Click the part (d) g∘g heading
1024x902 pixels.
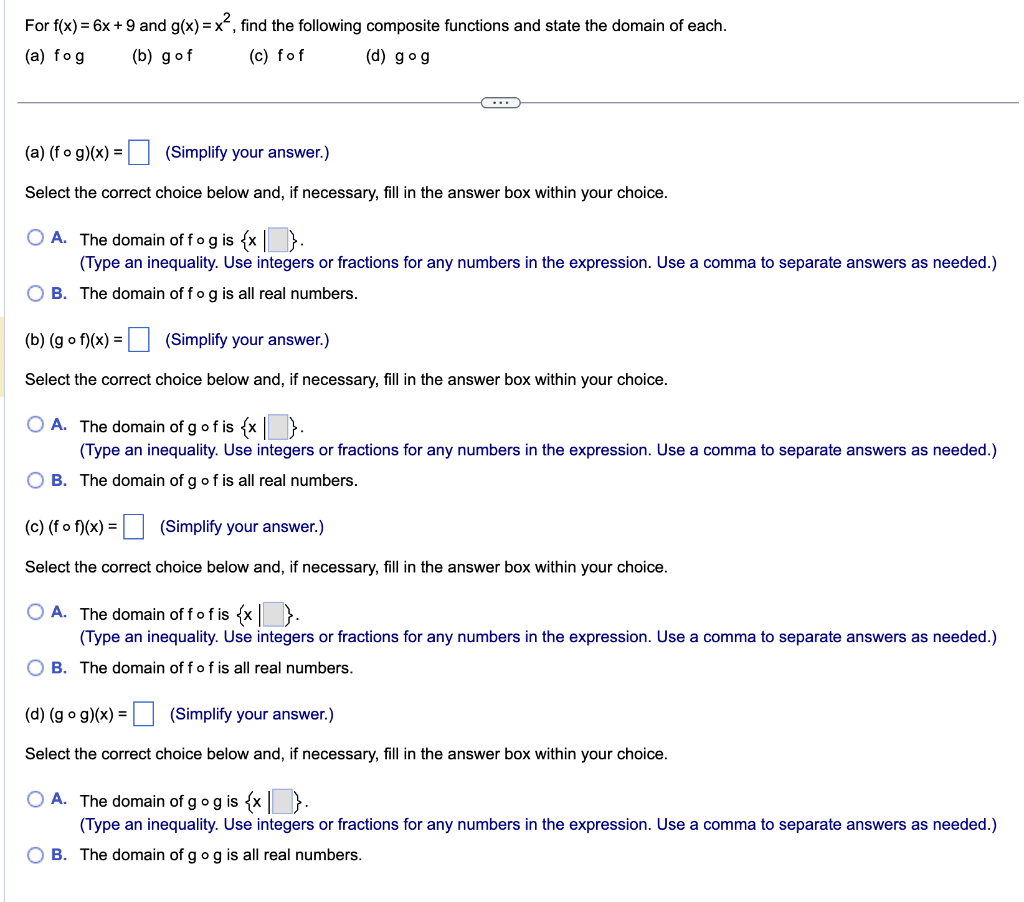tap(397, 56)
